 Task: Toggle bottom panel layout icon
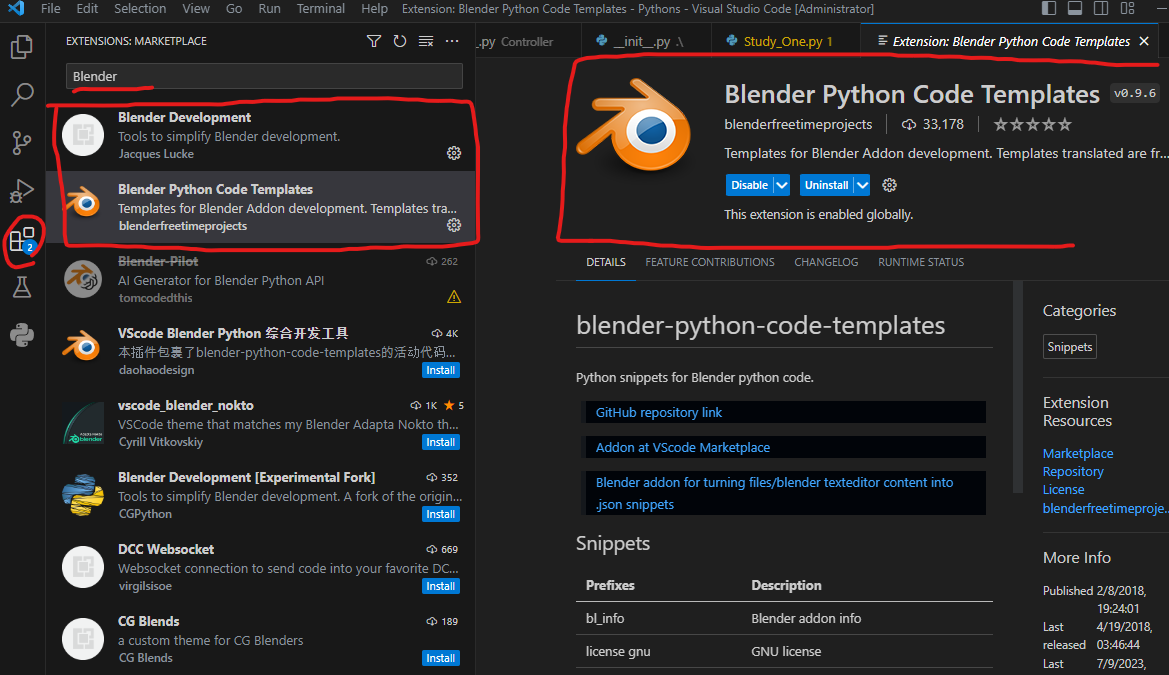[x=1074, y=8]
